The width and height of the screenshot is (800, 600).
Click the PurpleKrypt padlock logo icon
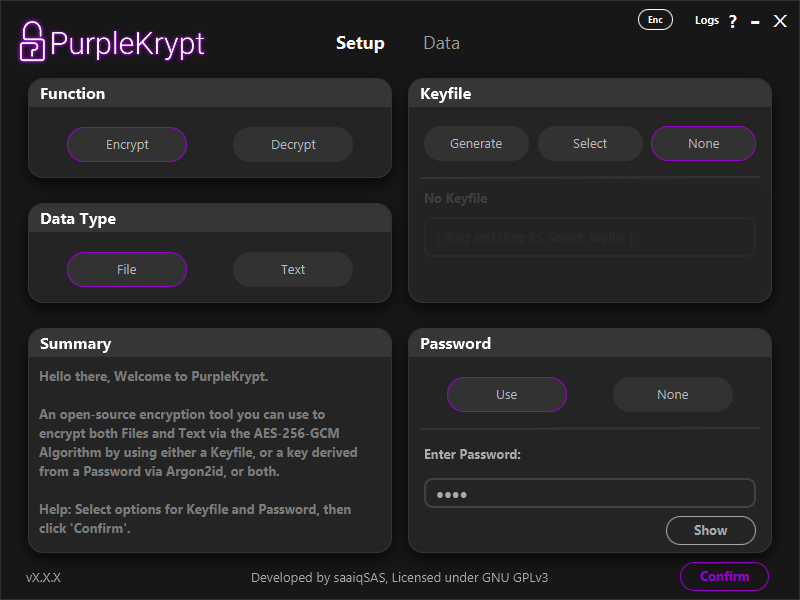pos(32,41)
